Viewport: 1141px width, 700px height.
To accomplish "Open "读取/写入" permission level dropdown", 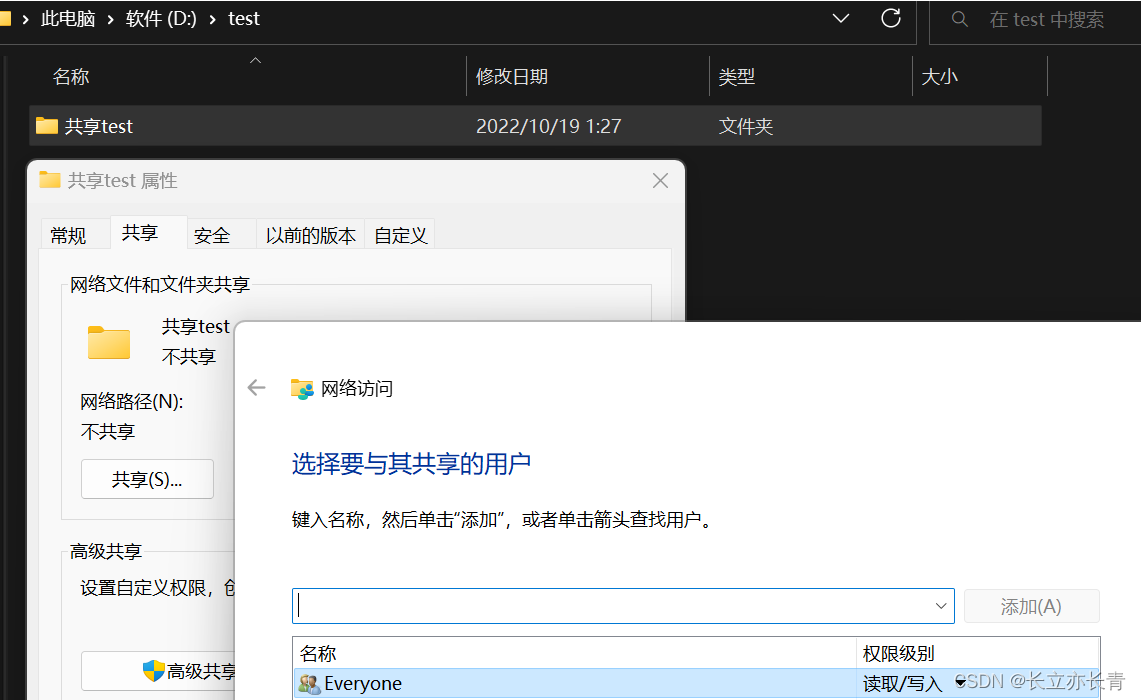I will coord(961,683).
